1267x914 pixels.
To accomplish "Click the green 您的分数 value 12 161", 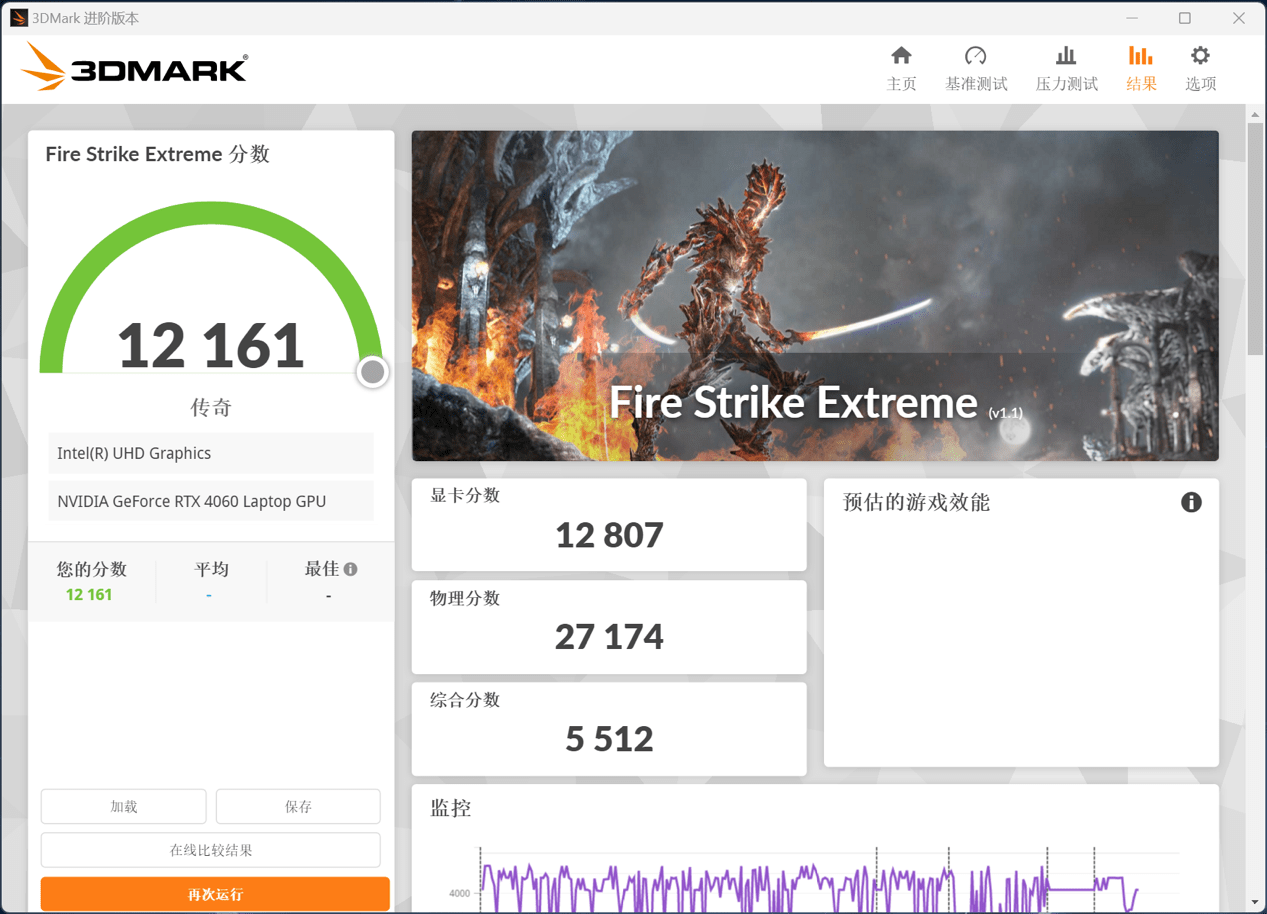I will pyautogui.click(x=89, y=594).
